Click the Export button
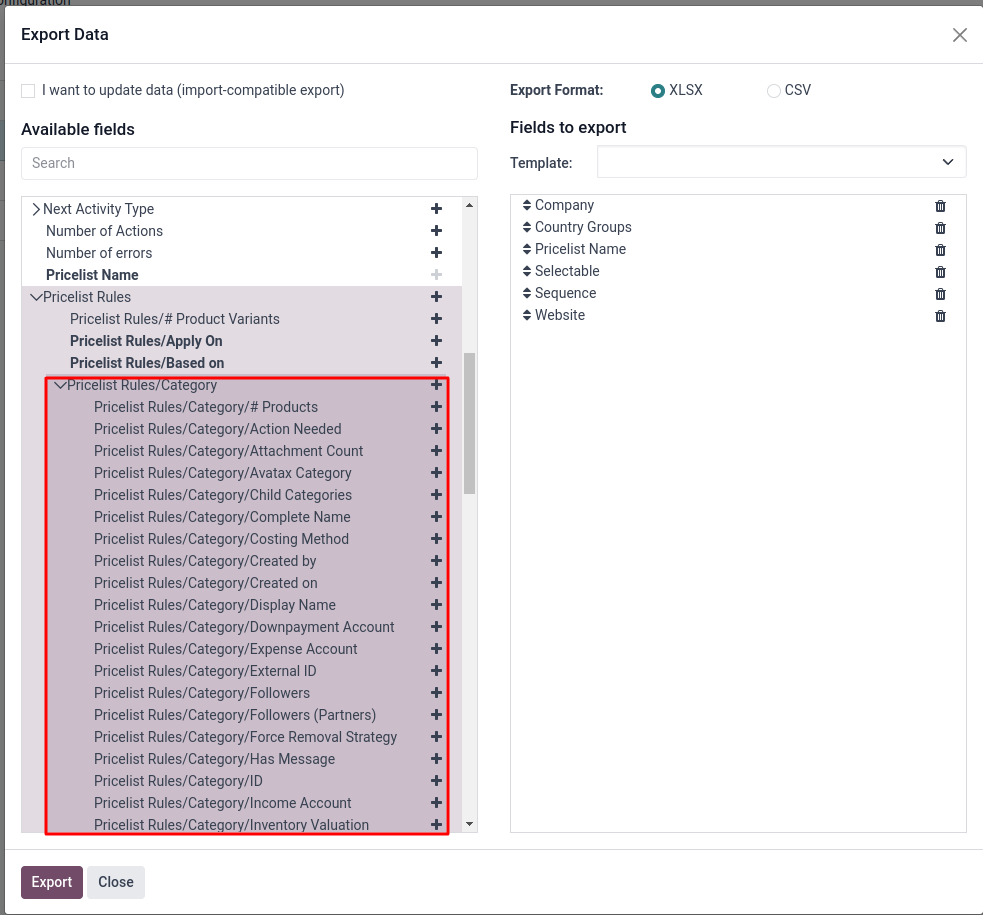This screenshot has height=915, width=983. pyautogui.click(x=52, y=882)
